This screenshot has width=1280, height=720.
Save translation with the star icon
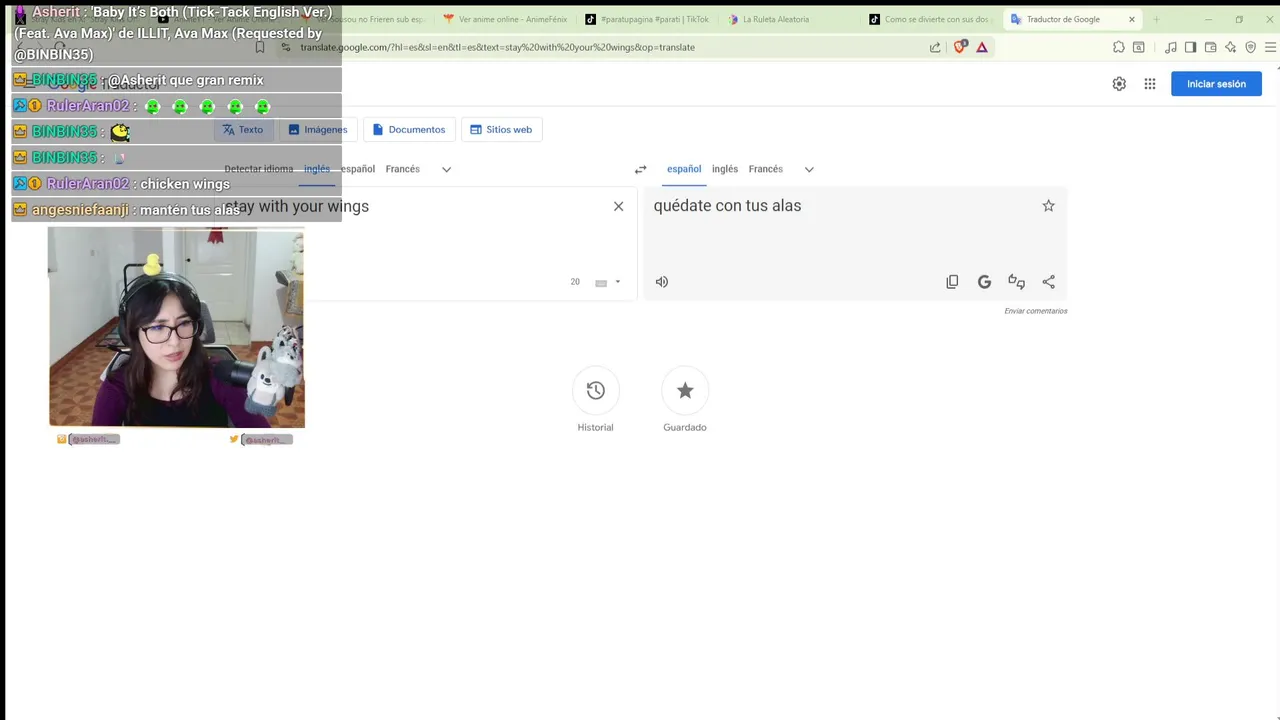click(x=1048, y=206)
